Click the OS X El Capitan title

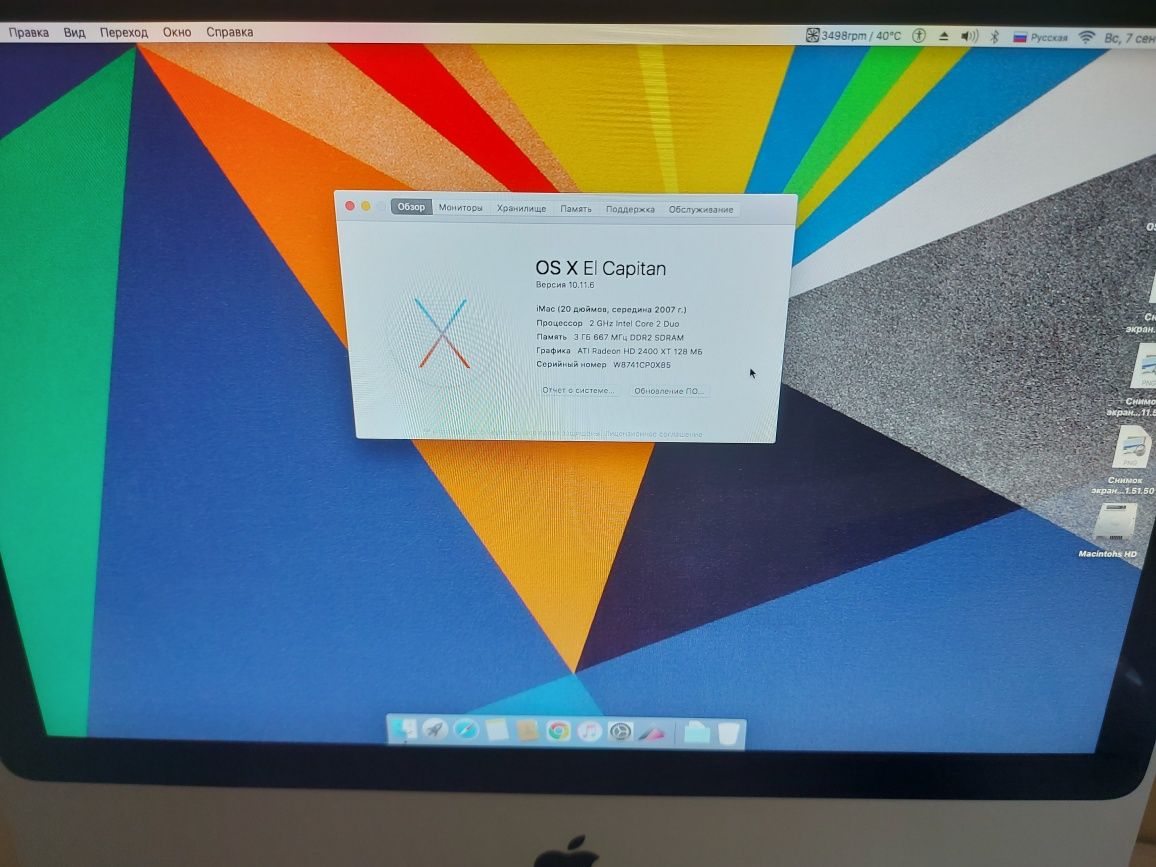[x=600, y=268]
